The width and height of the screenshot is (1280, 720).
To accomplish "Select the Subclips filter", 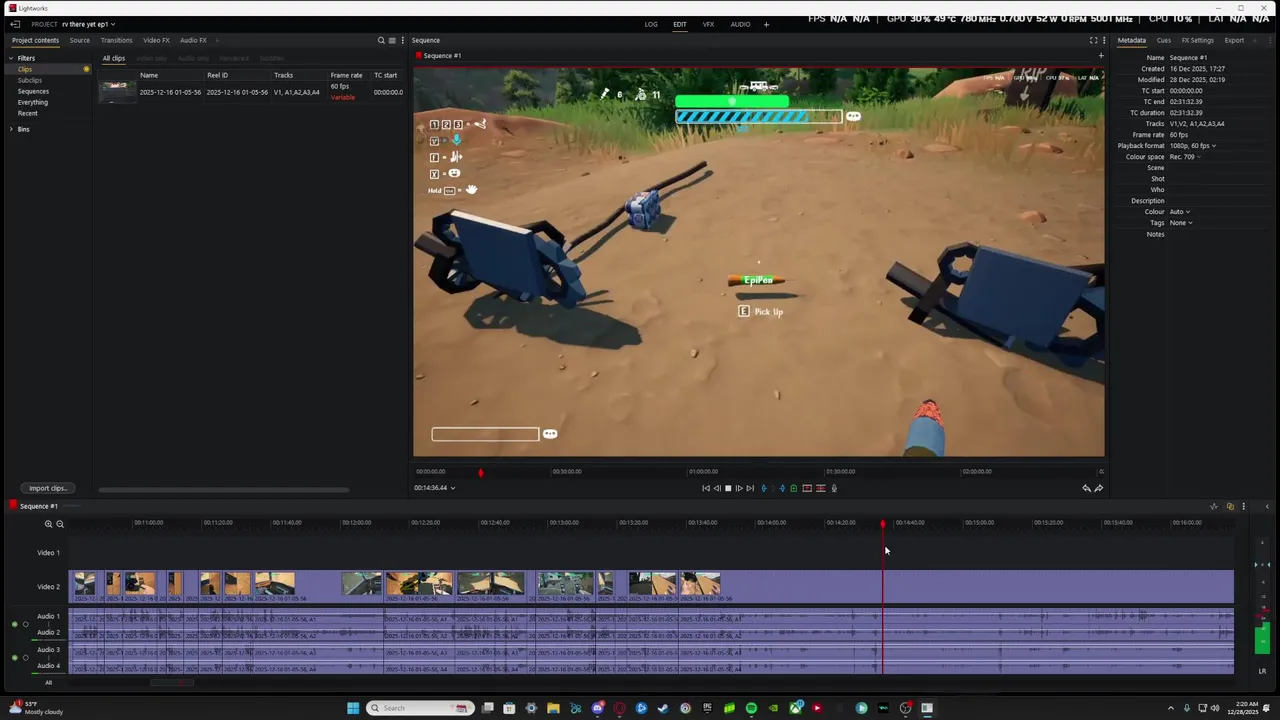I will click(29, 80).
